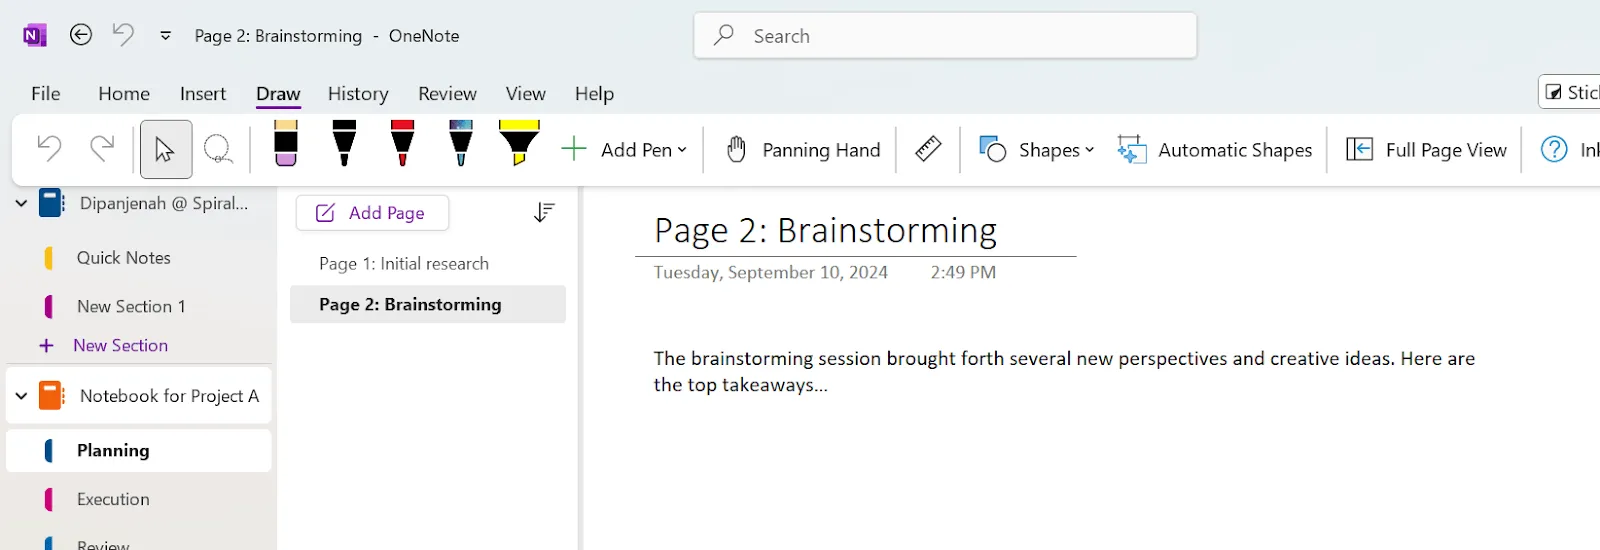
Task: Select the Eraser tool
Action: [x=286, y=143]
